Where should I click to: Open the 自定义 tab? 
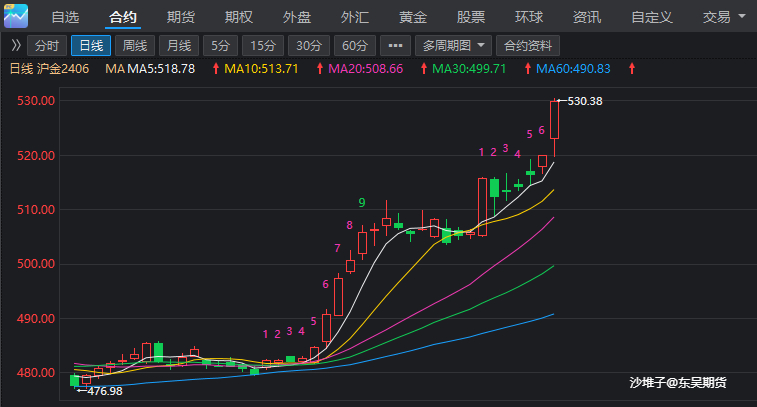pyautogui.click(x=652, y=17)
